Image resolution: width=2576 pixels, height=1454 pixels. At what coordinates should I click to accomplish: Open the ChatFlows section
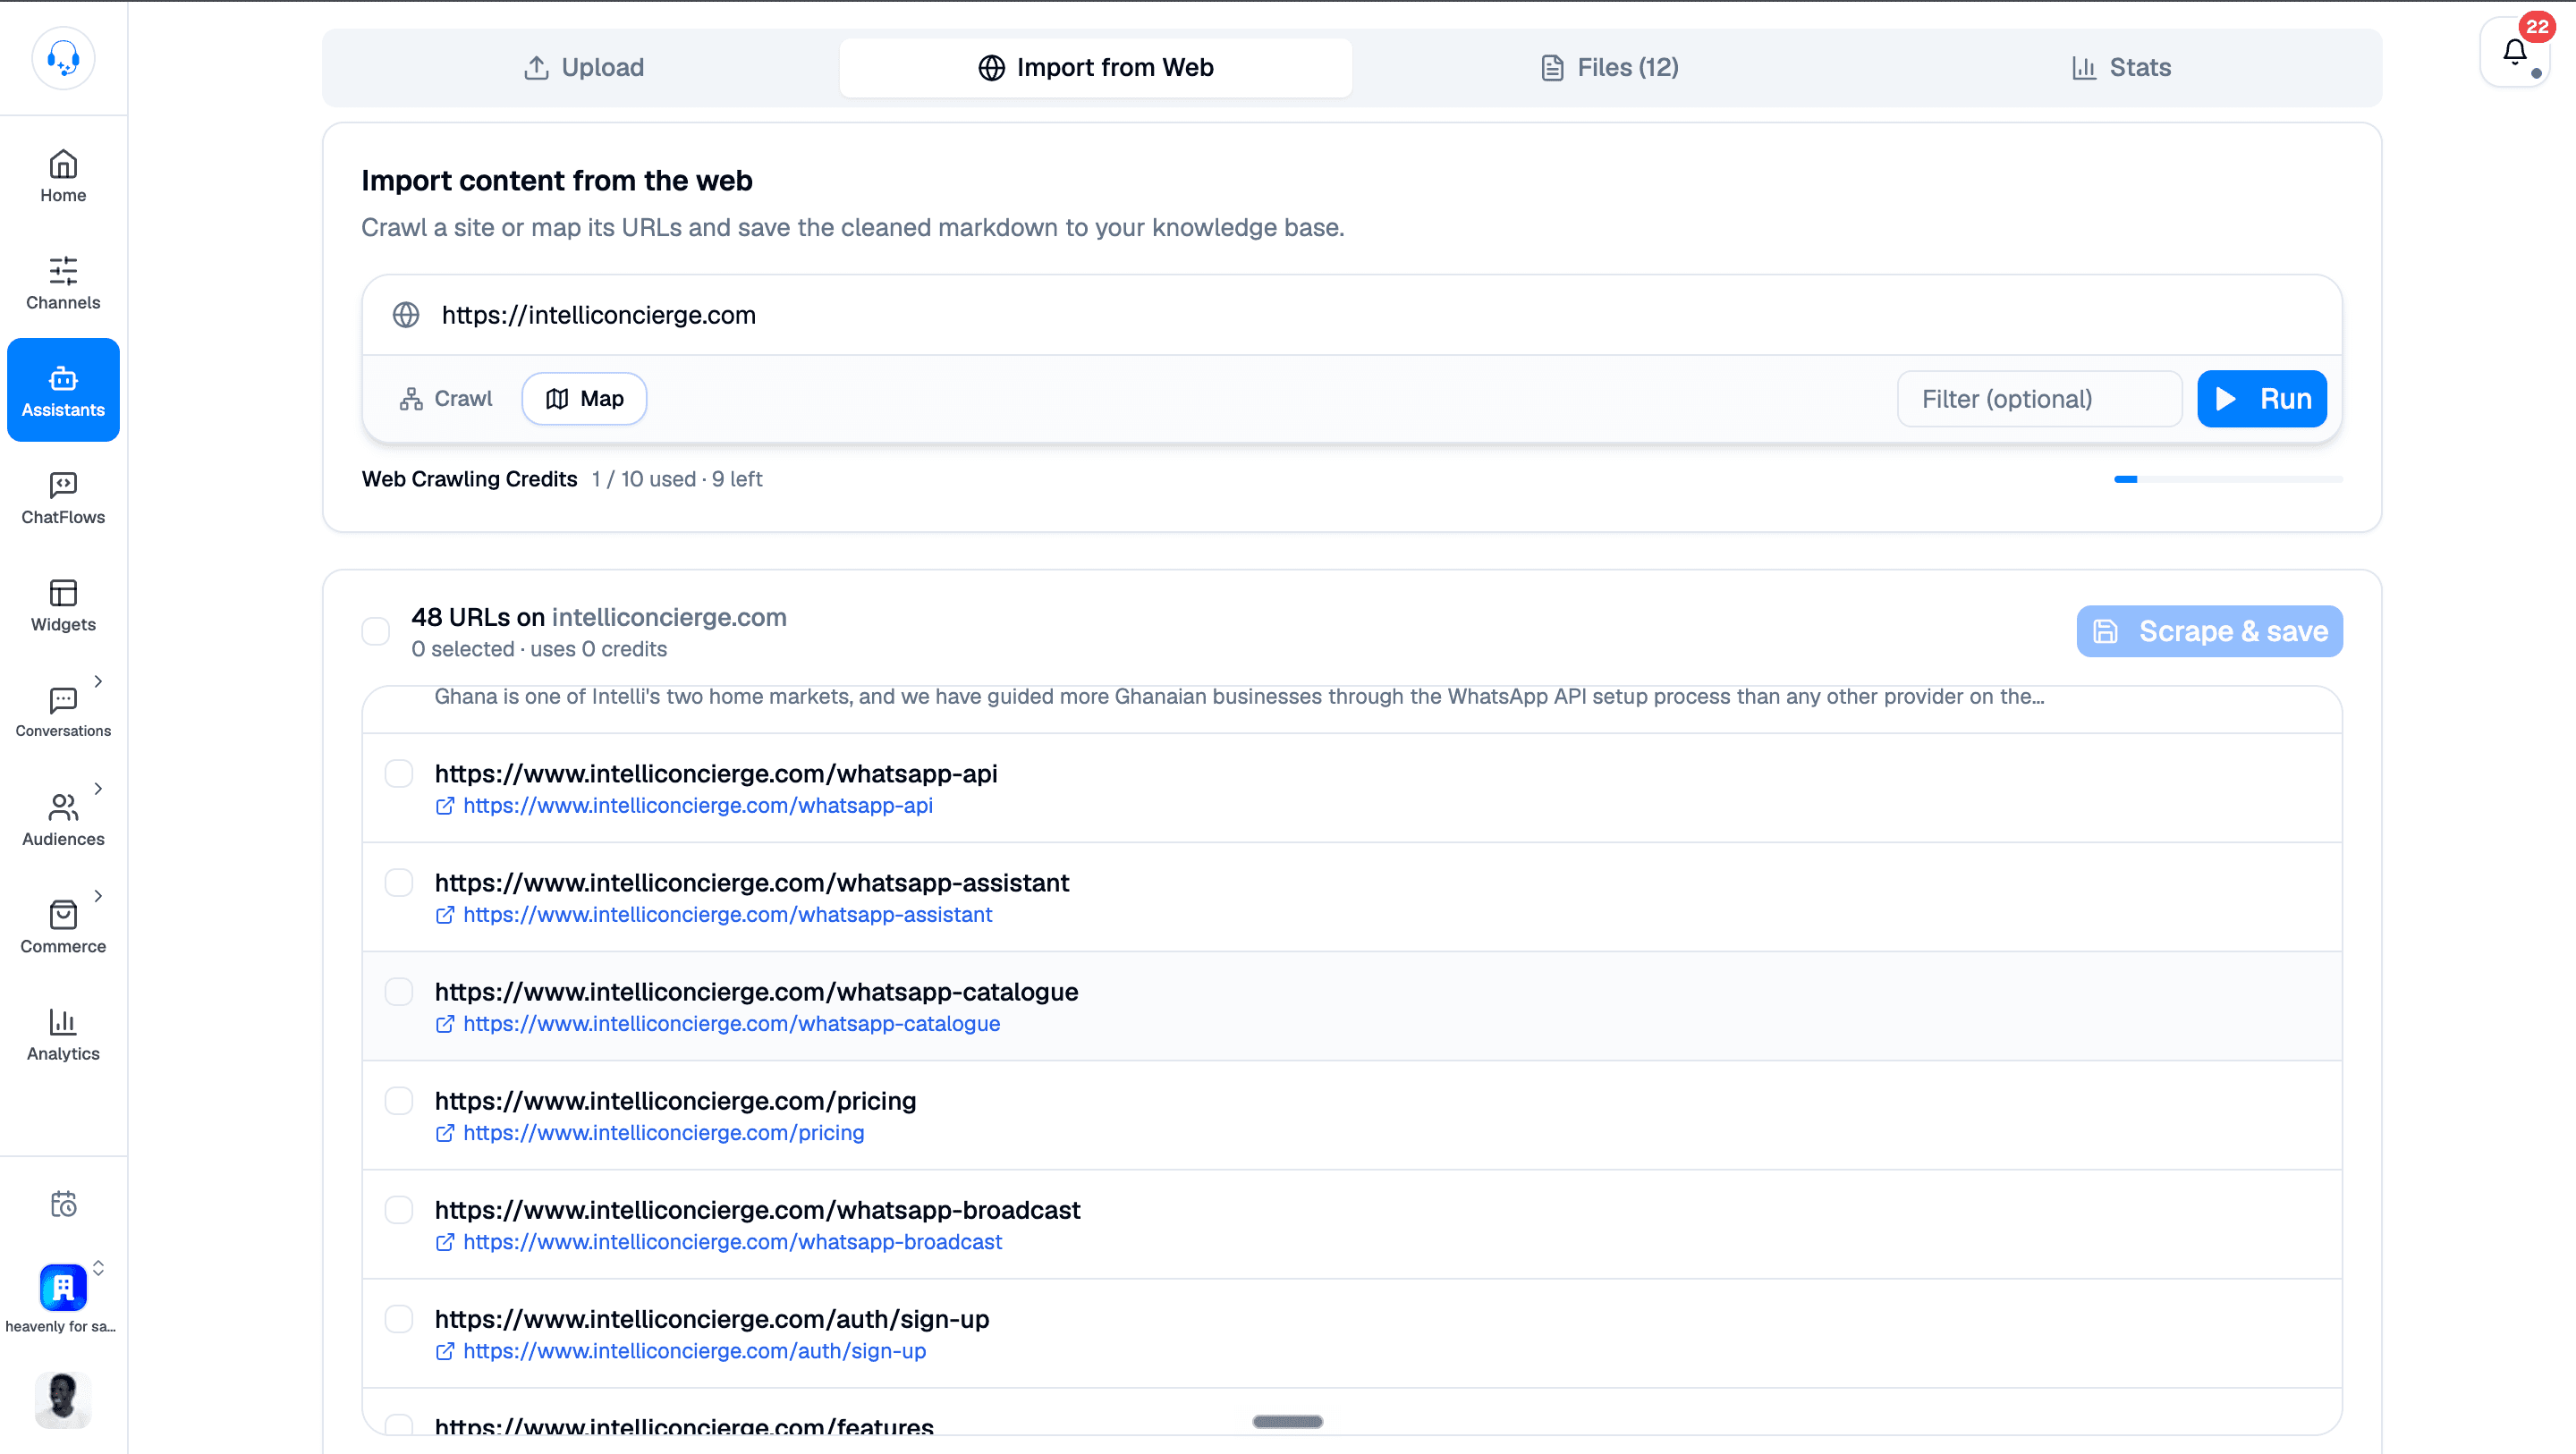(63, 498)
